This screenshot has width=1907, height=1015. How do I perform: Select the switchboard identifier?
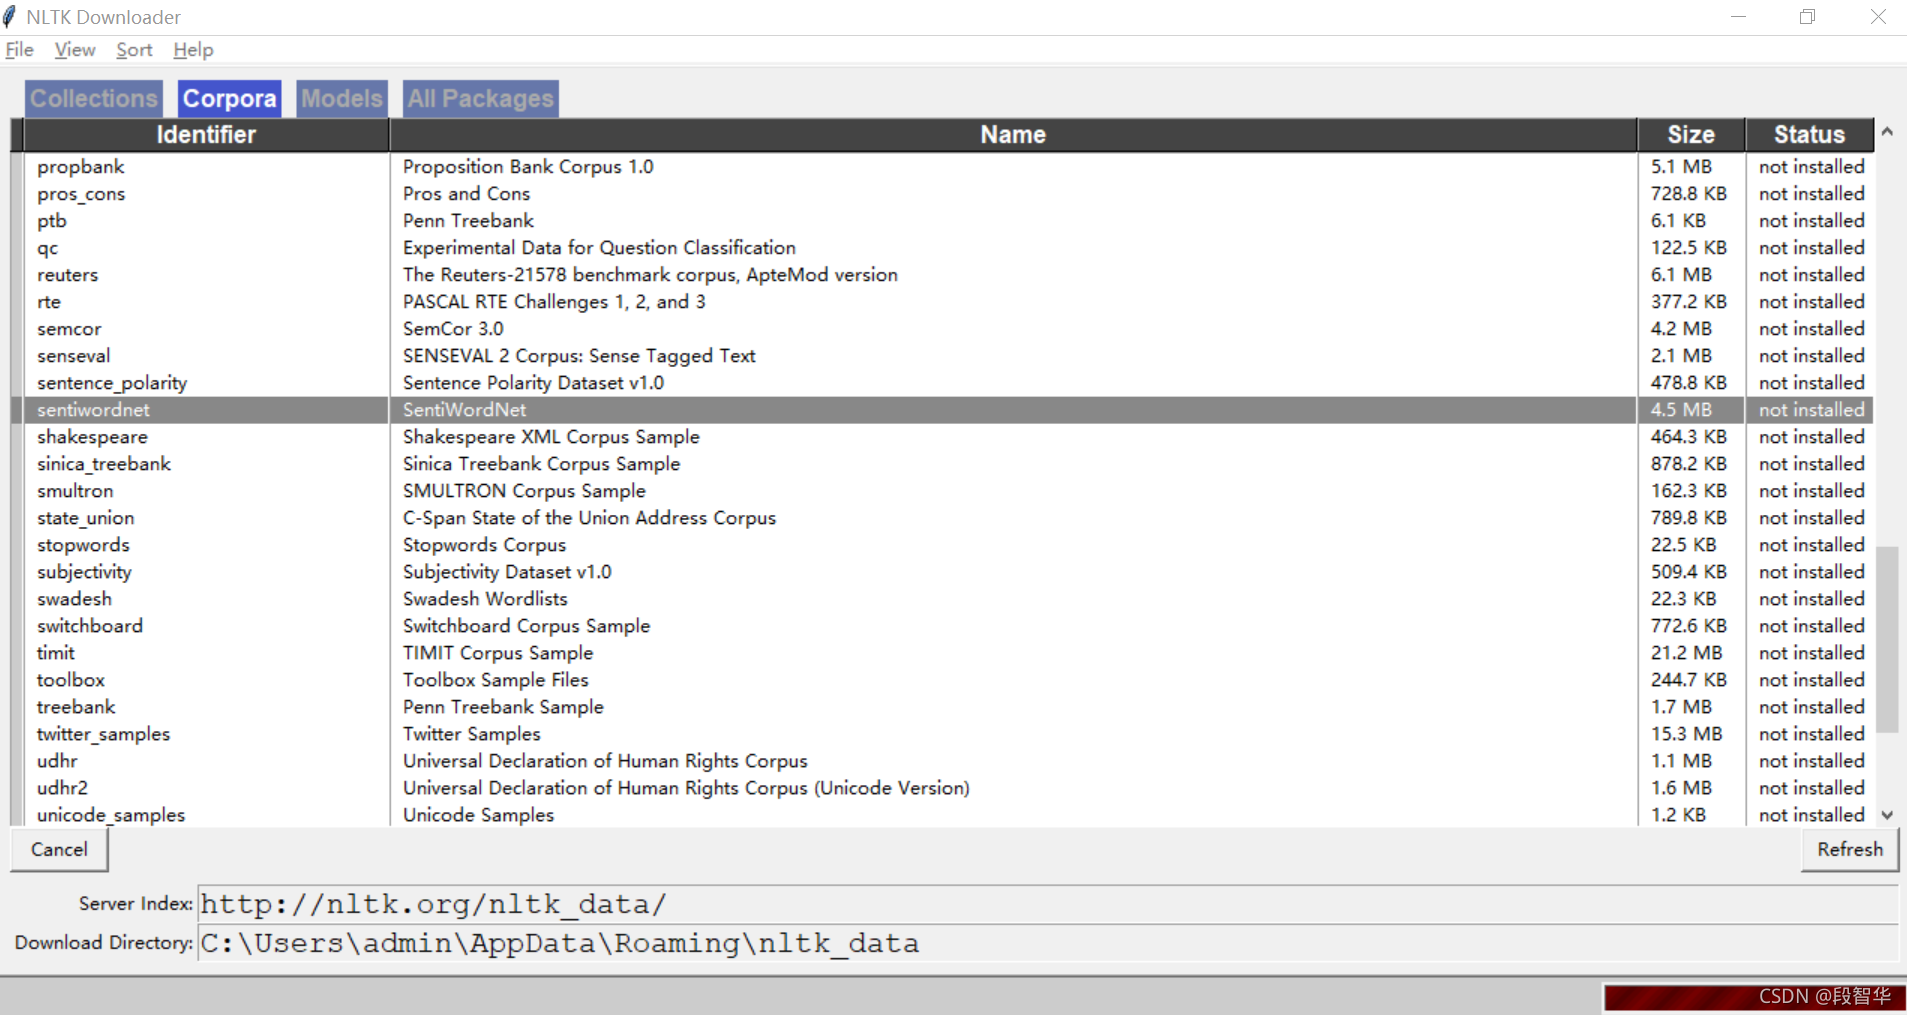tap(90, 626)
